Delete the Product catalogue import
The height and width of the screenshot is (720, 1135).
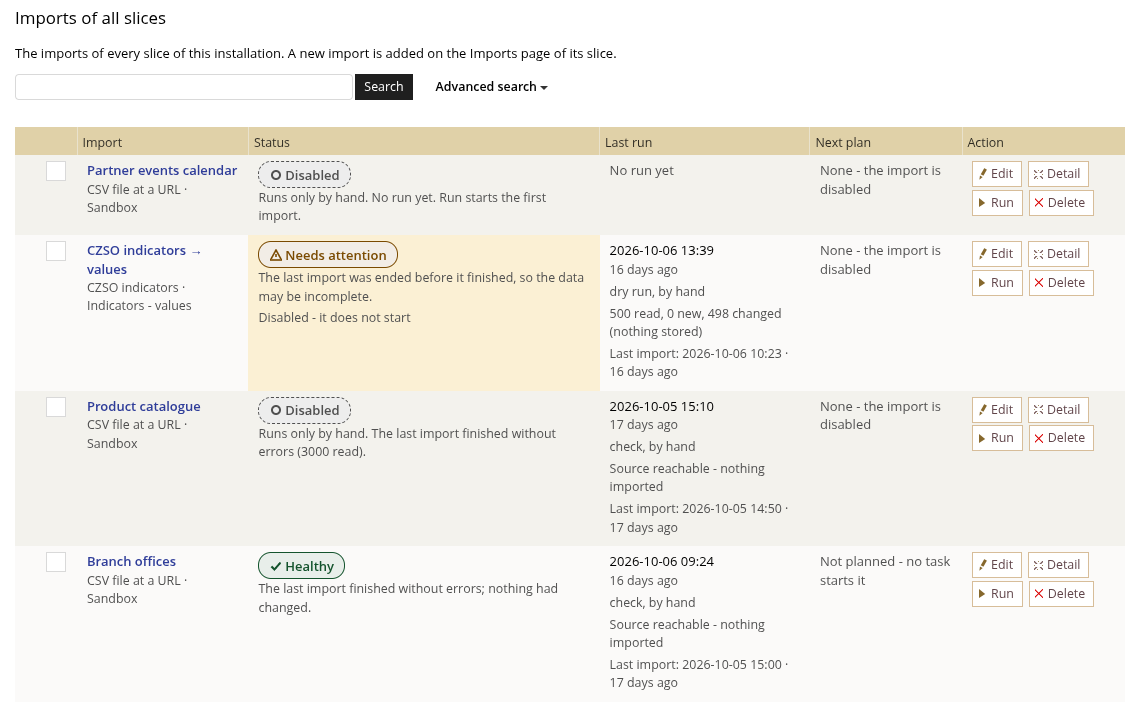point(1060,438)
